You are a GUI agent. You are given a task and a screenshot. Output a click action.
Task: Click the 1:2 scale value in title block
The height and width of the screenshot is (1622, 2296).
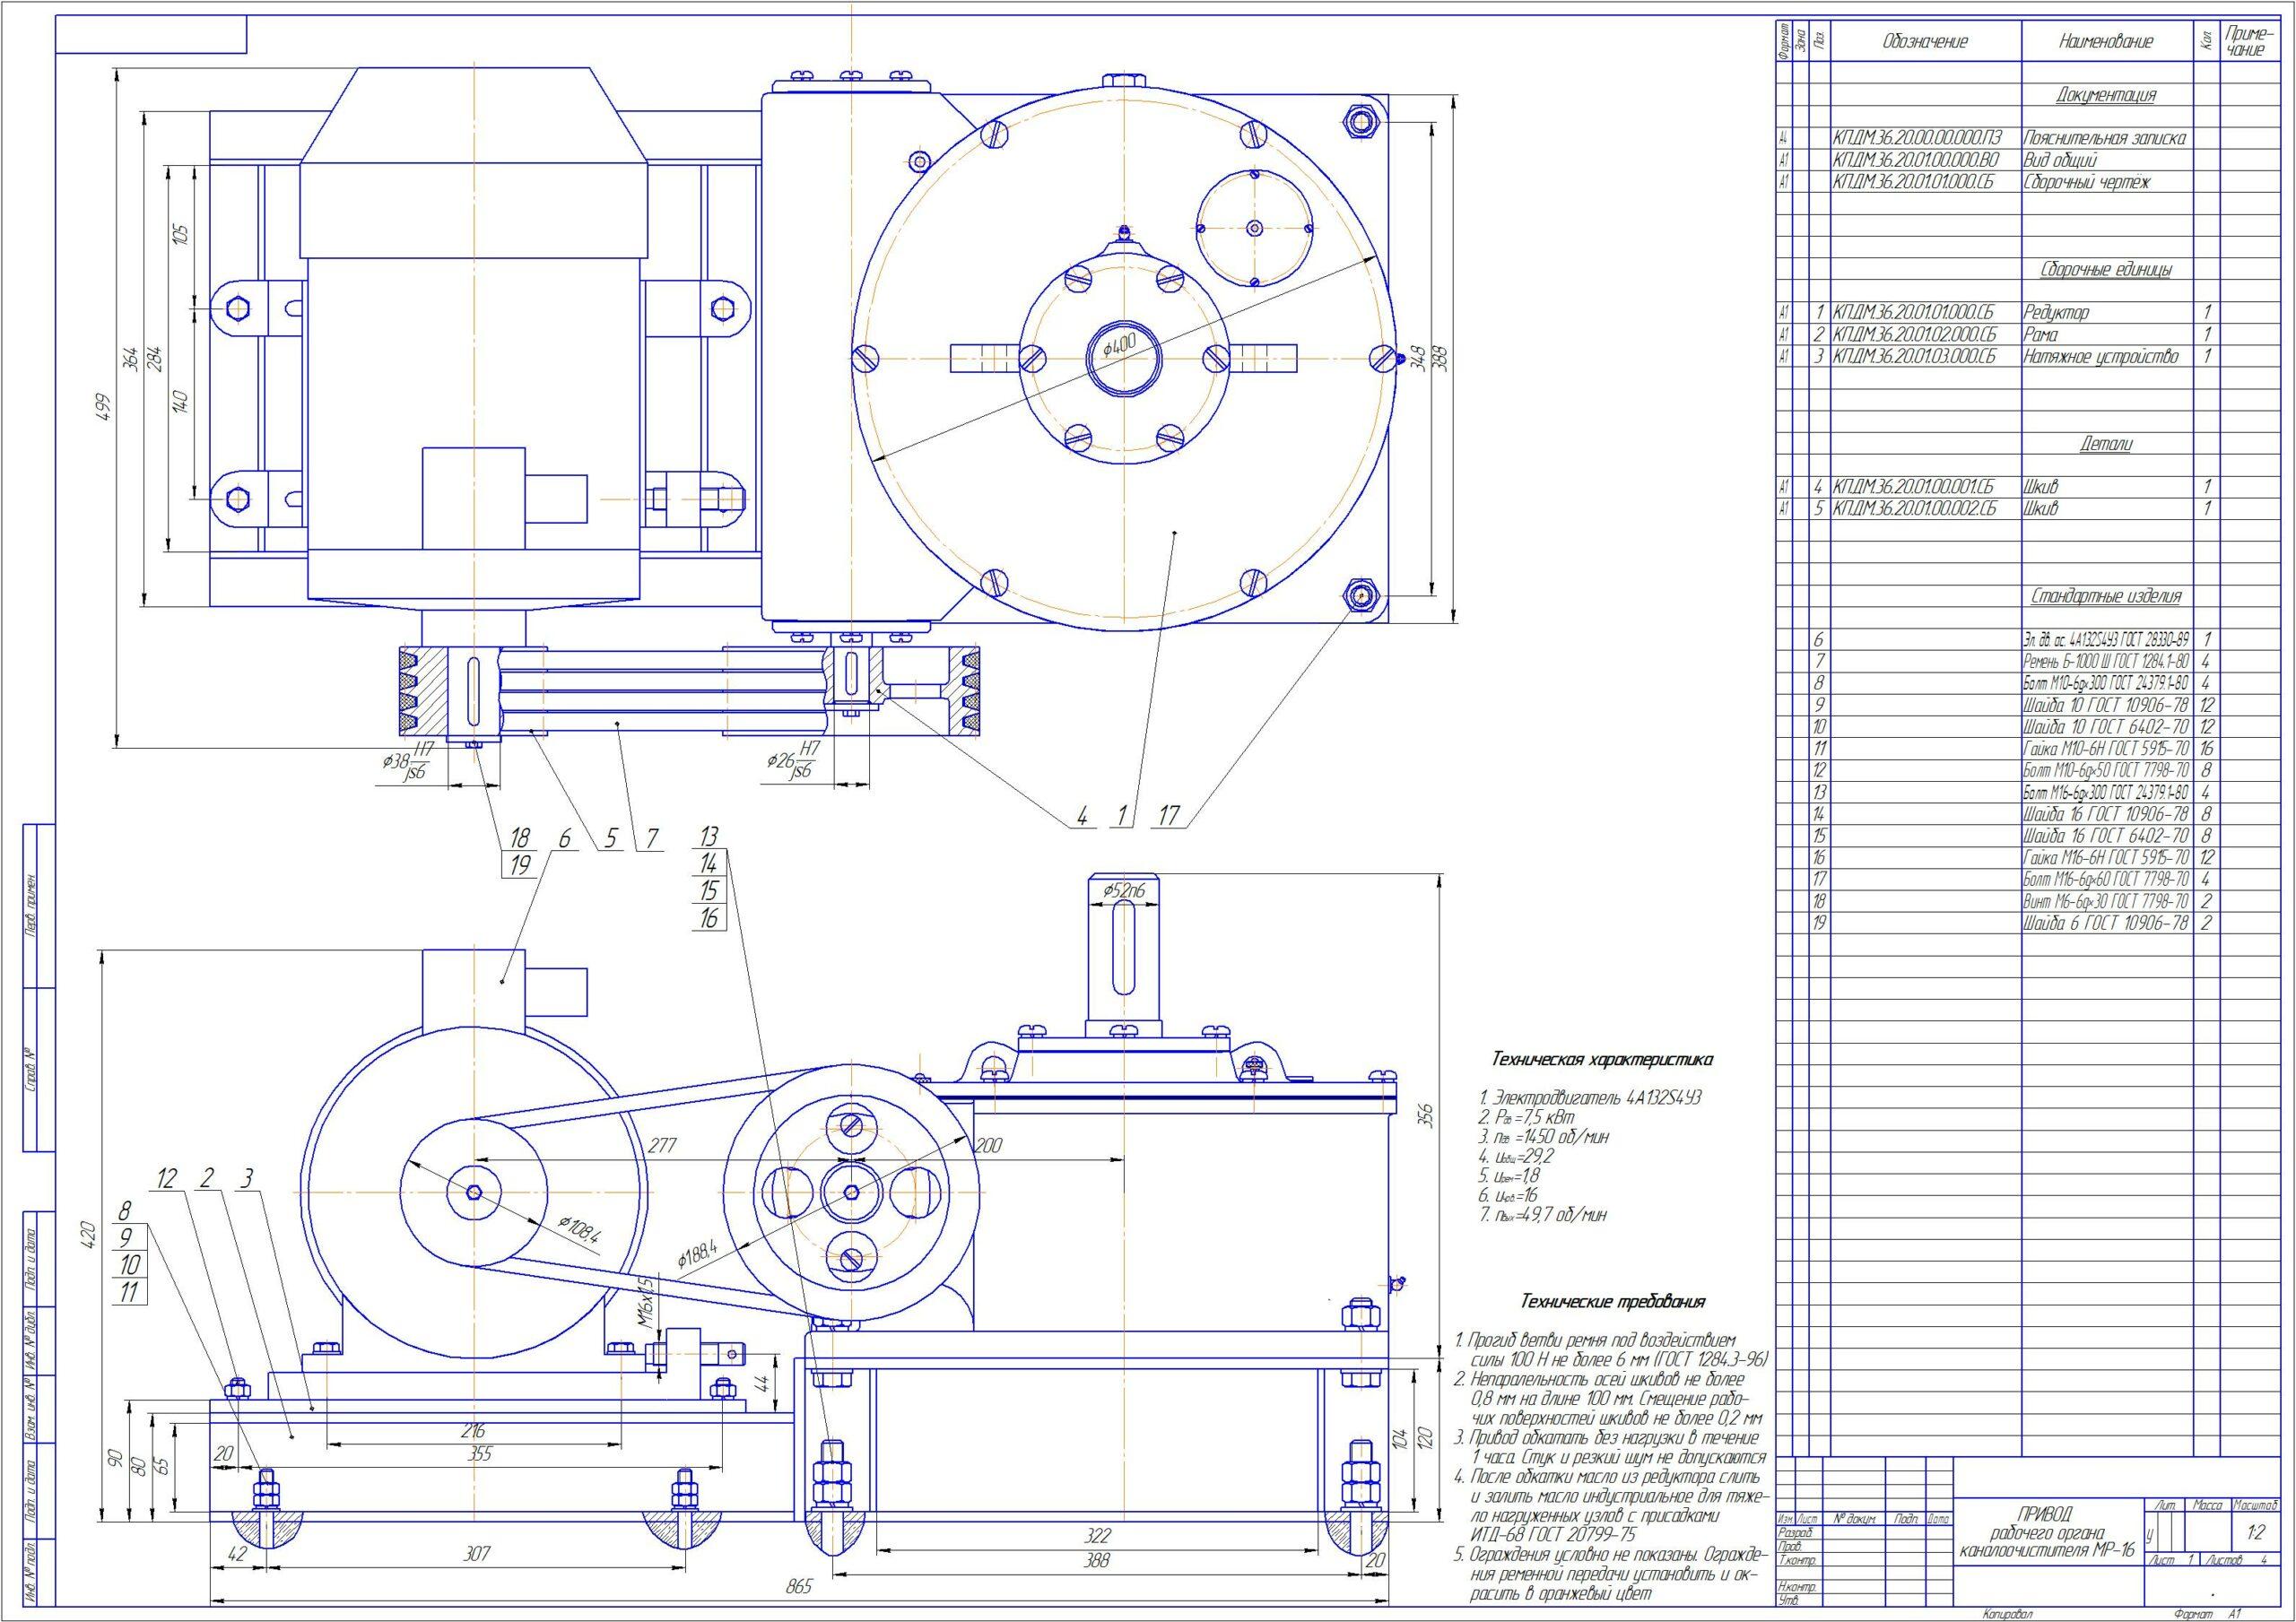click(2255, 1532)
